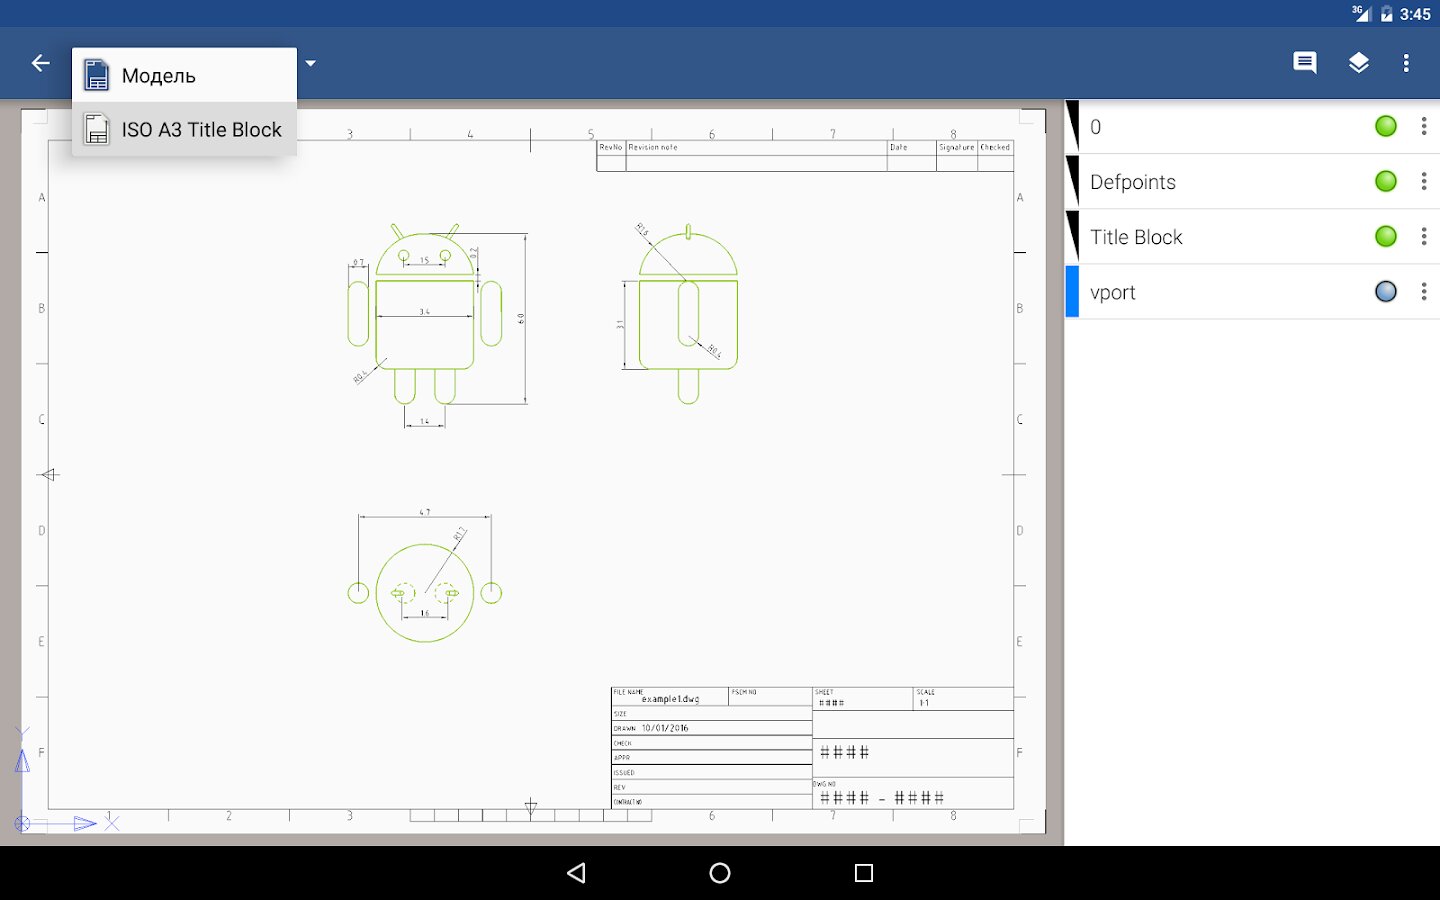Tap the front-view Android robot drawing

point(425,316)
